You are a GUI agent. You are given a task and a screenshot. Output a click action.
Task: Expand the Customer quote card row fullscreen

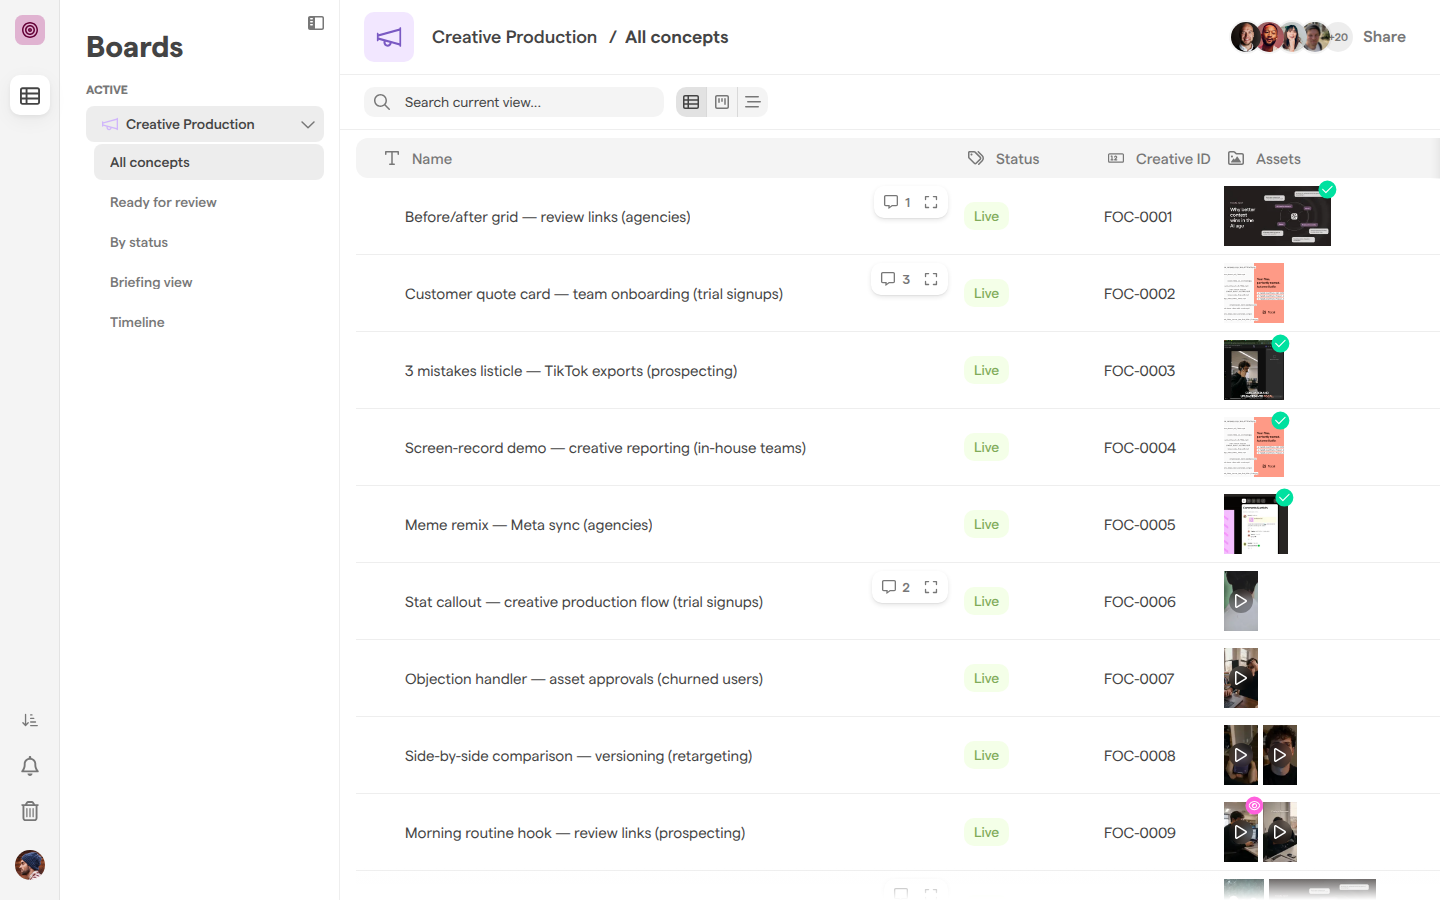[931, 279]
